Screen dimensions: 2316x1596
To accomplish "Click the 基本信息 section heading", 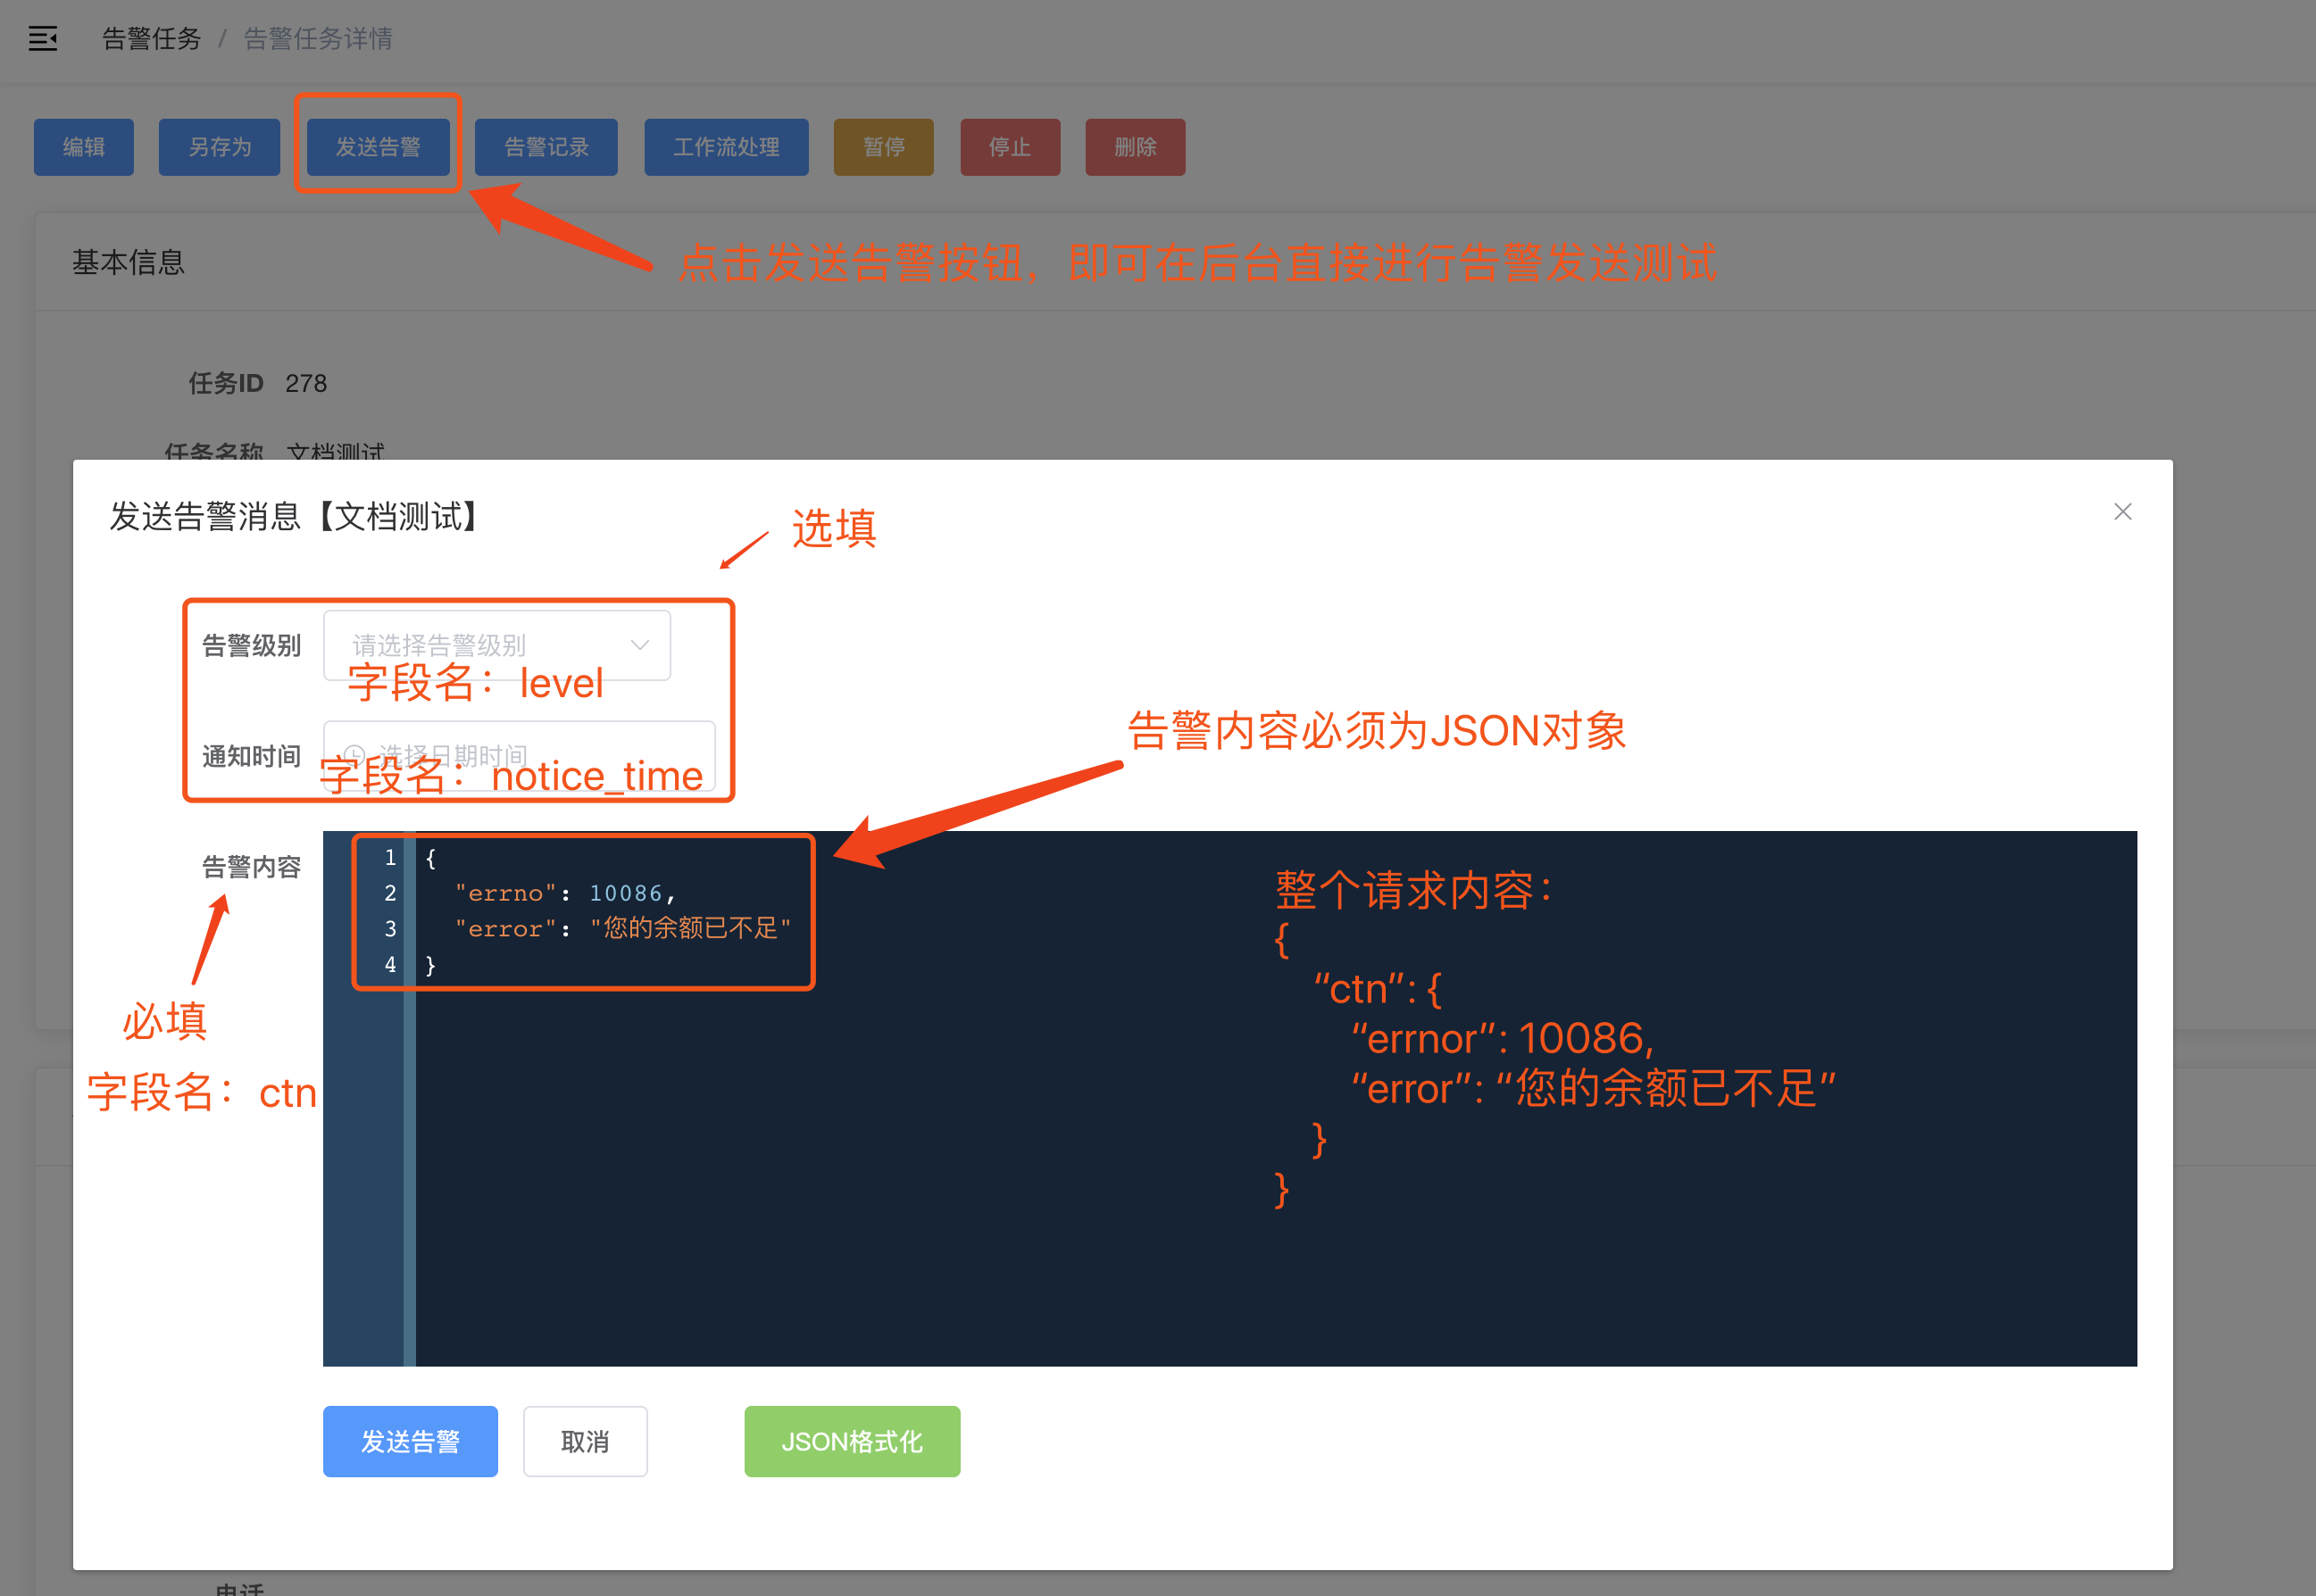I will pos(128,262).
